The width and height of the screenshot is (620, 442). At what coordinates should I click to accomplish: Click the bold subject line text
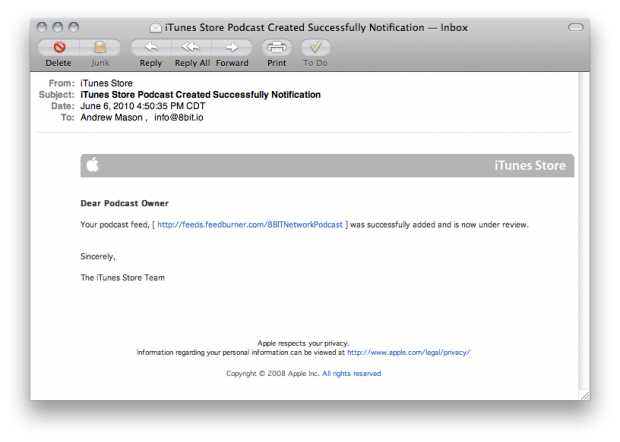coord(200,95)
